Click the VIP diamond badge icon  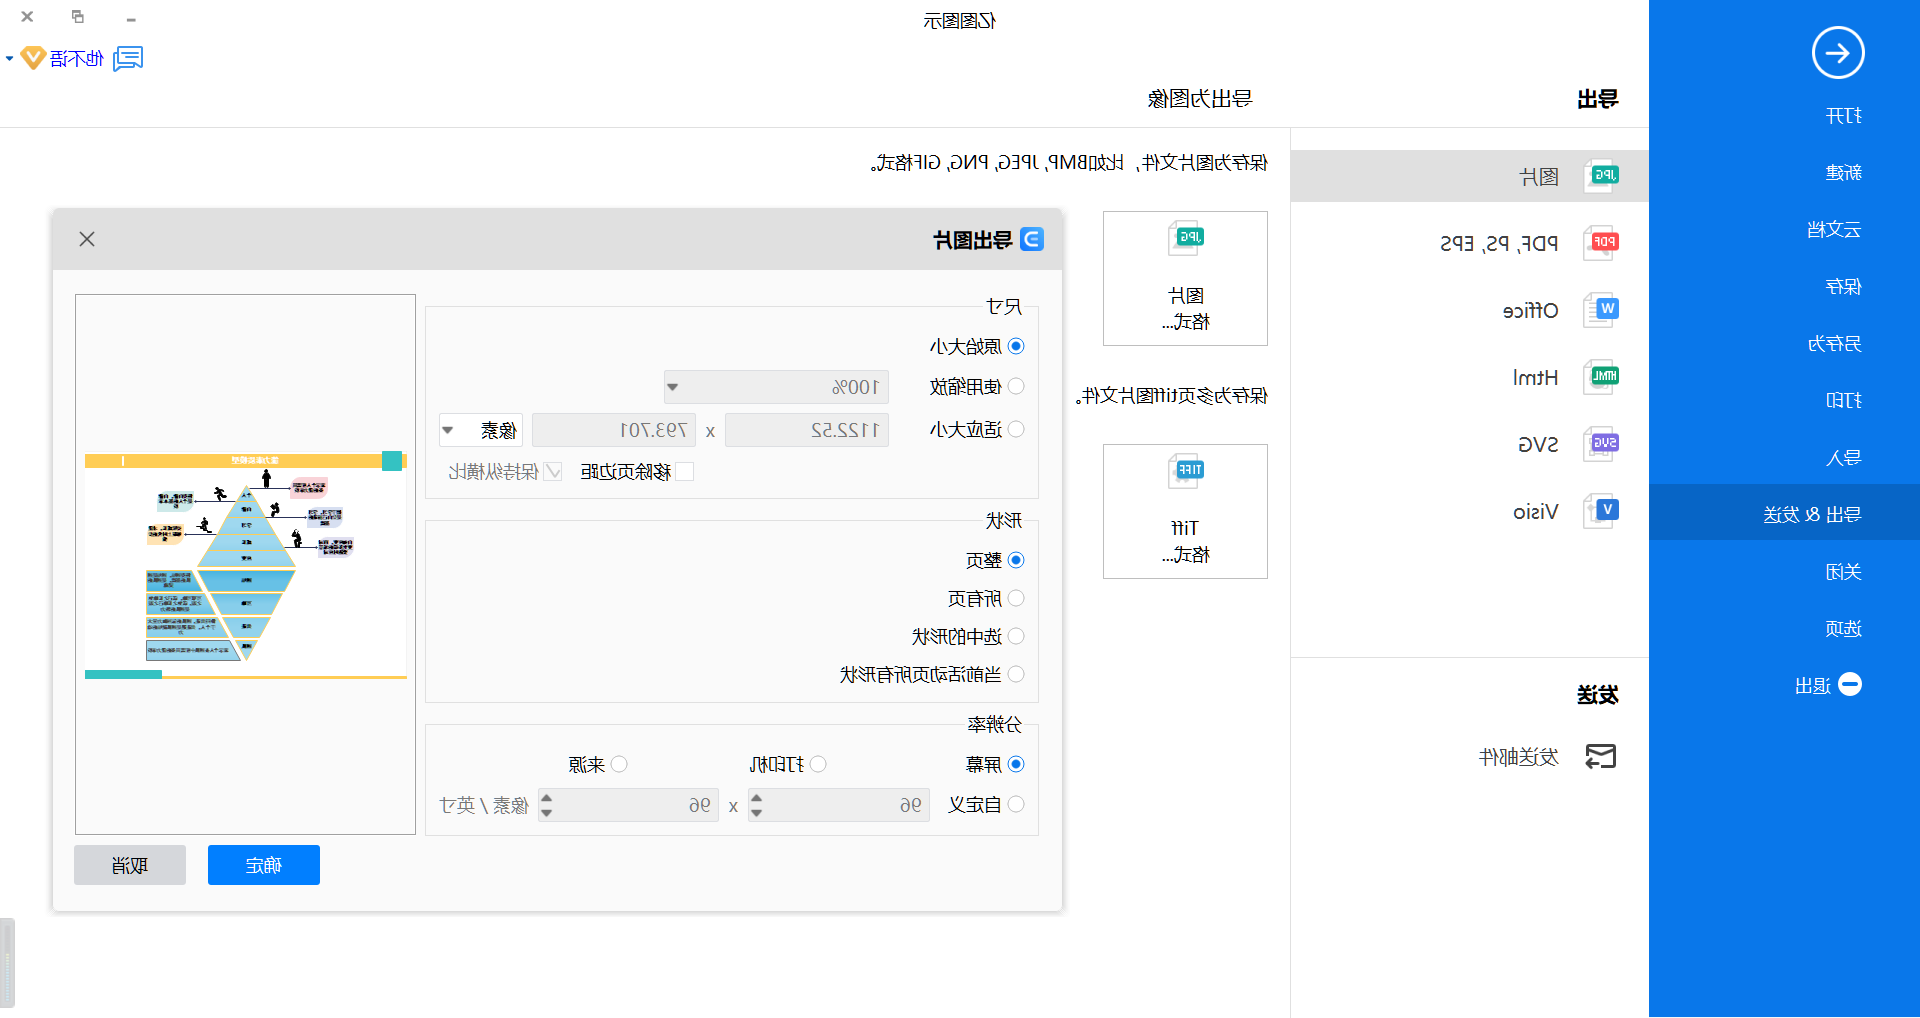pos(33,58)
